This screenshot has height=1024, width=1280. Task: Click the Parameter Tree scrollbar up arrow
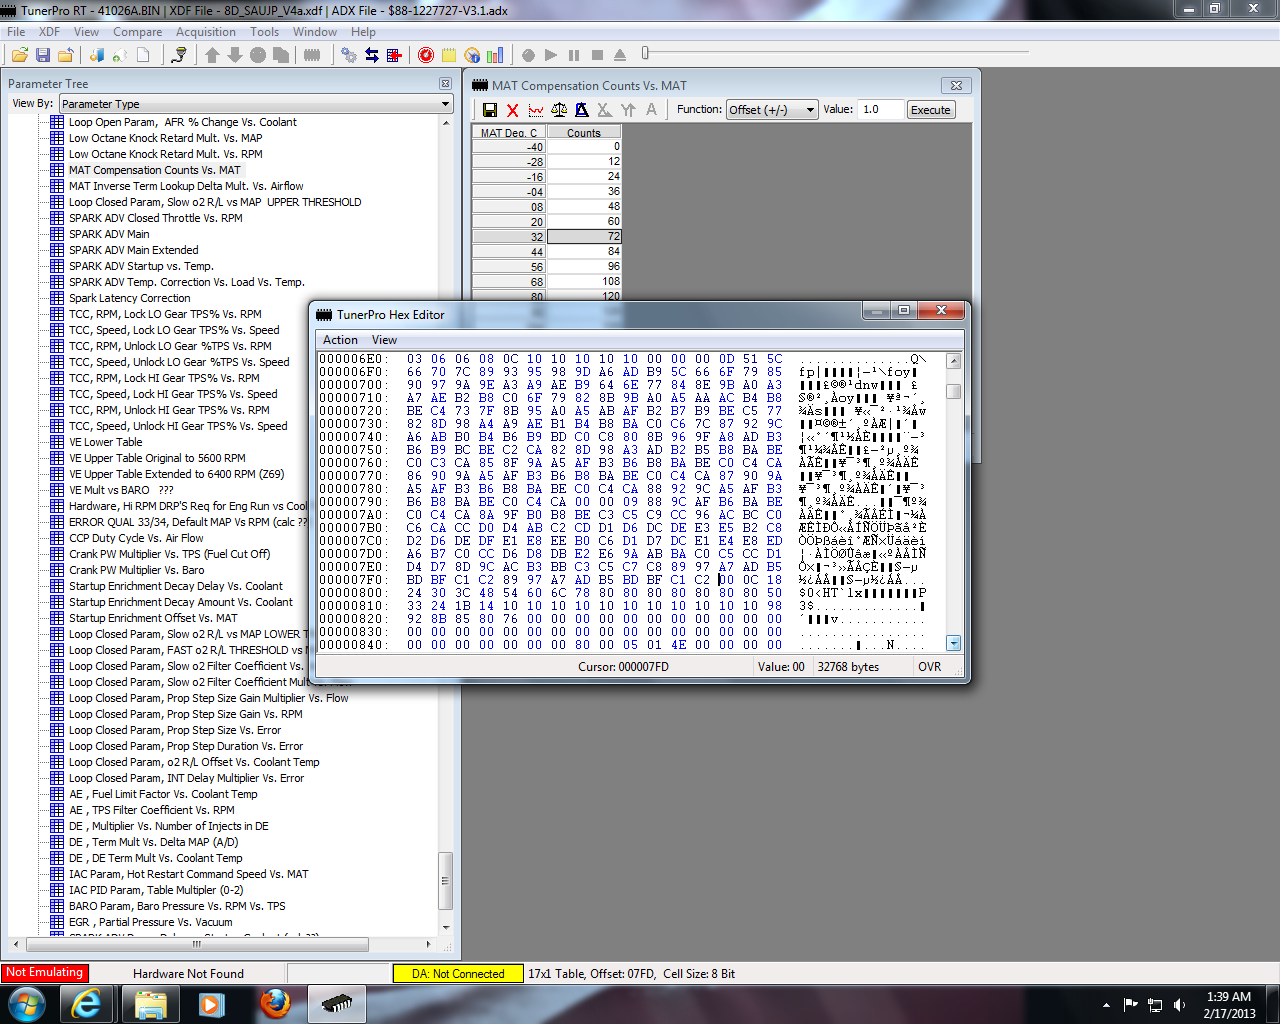pyautogui.click(x=446, y=122)
